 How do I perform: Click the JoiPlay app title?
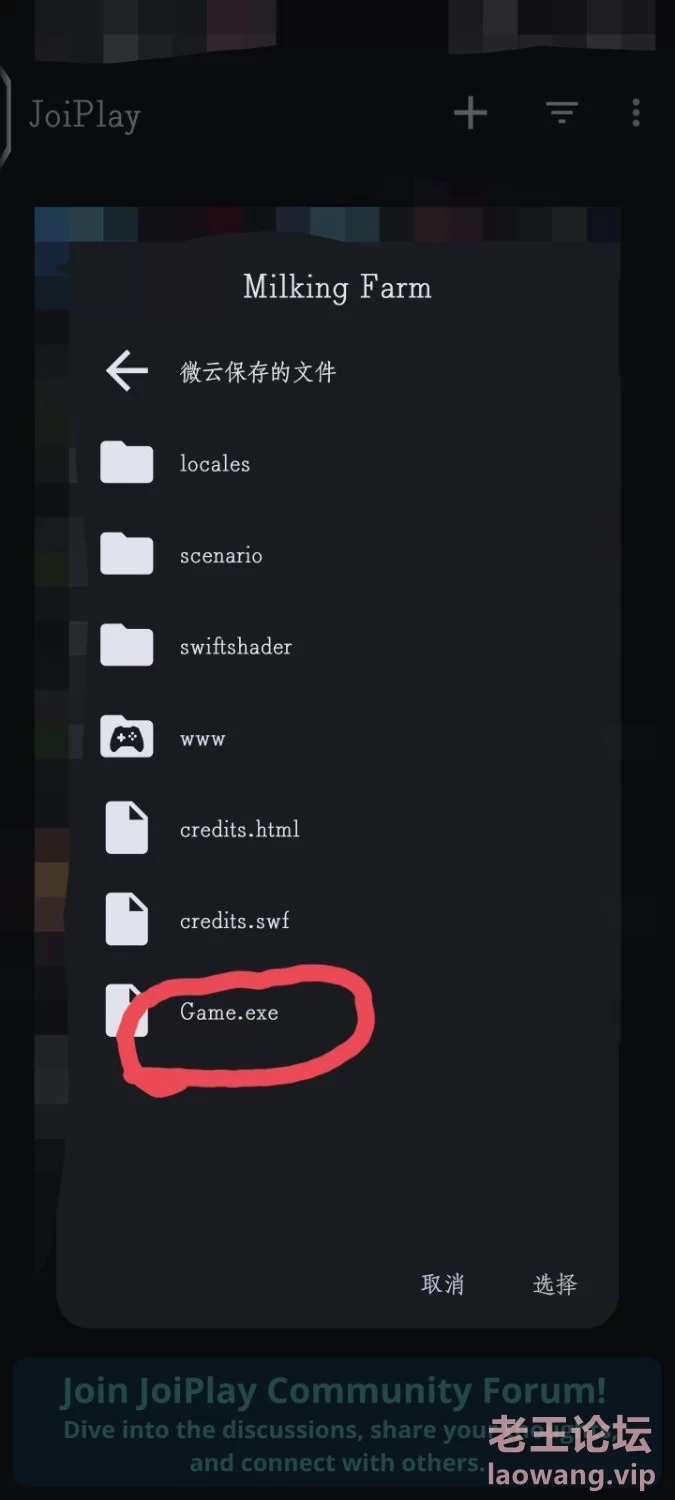click(x=85, y=115)
